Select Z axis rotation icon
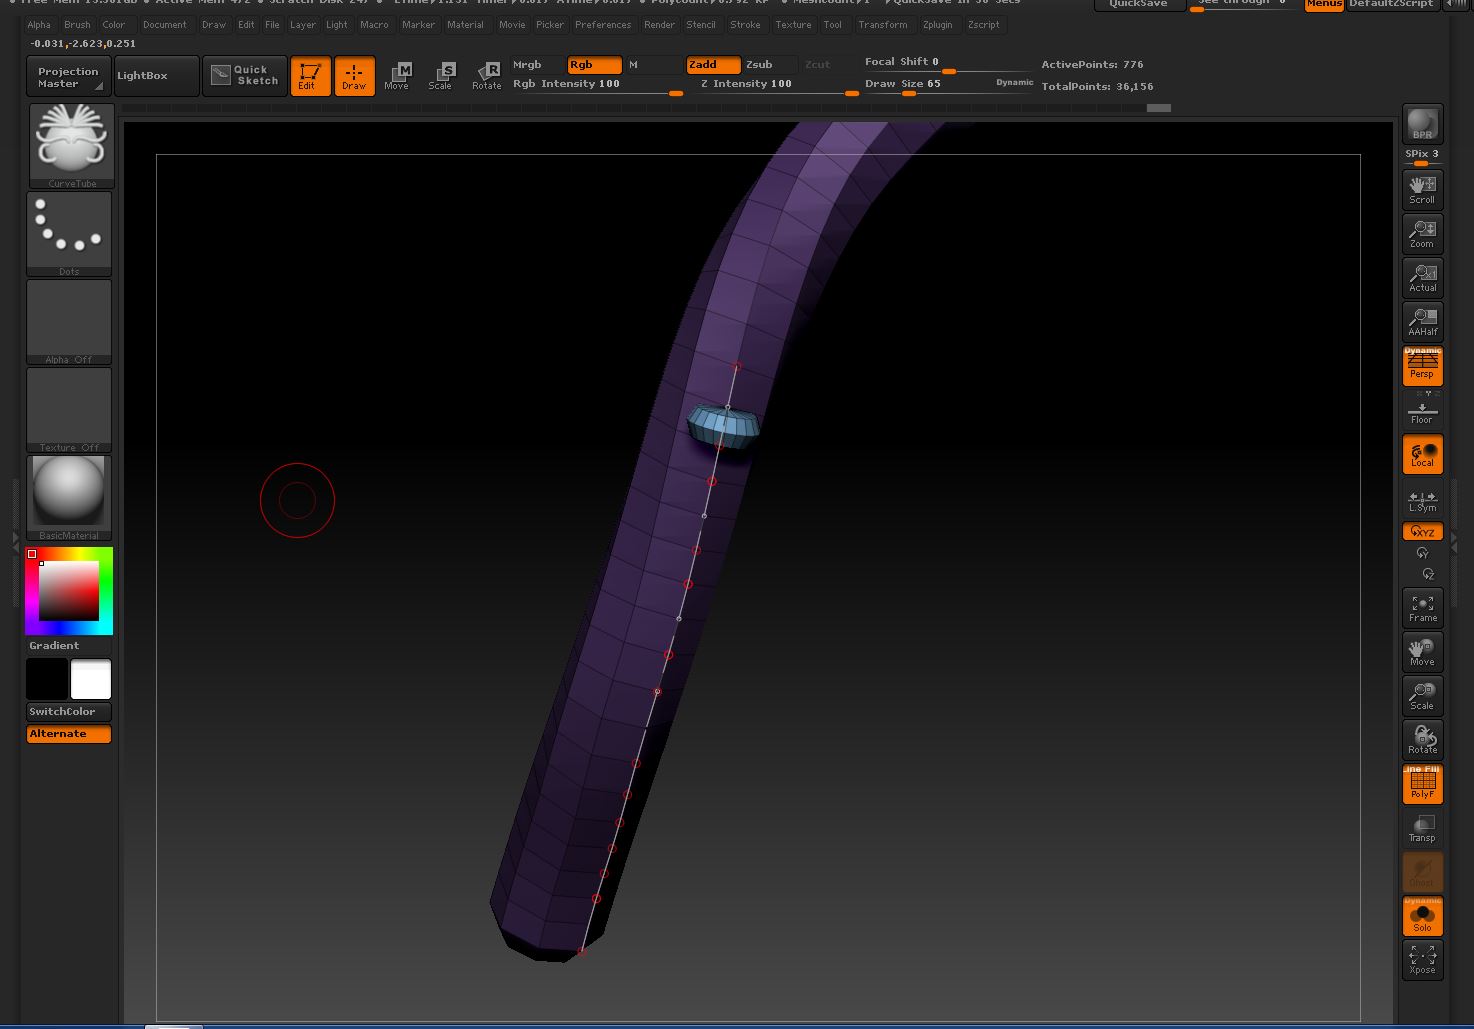 click(x=1427, y=574)
